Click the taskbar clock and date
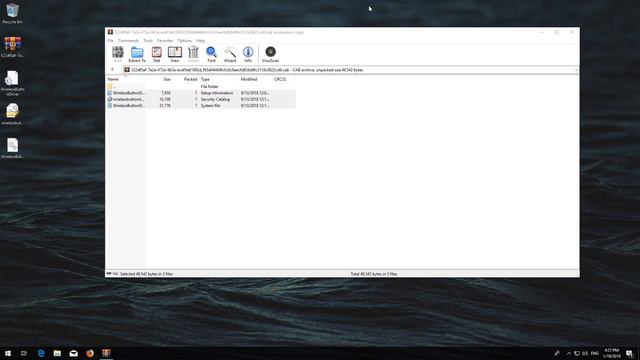Screen dimensions: 640x360 click(x=612, y=353)
